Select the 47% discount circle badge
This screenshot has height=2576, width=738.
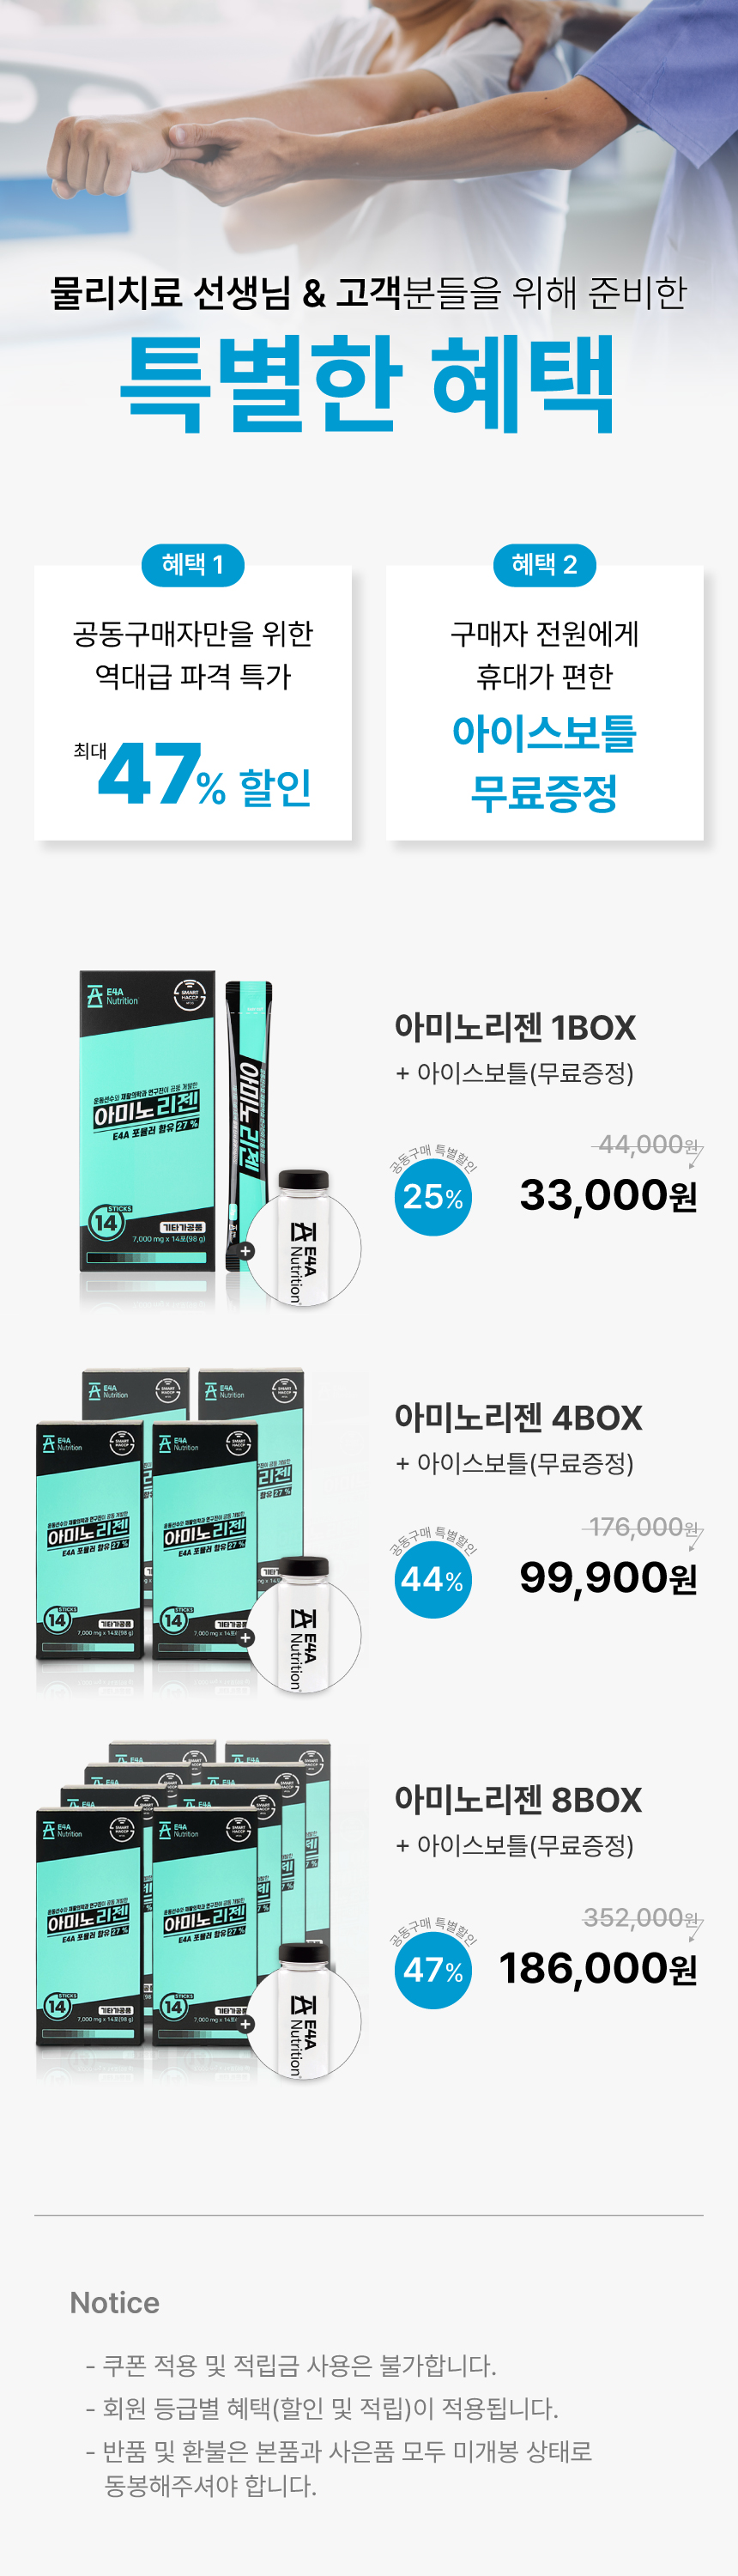[433, 1969]
